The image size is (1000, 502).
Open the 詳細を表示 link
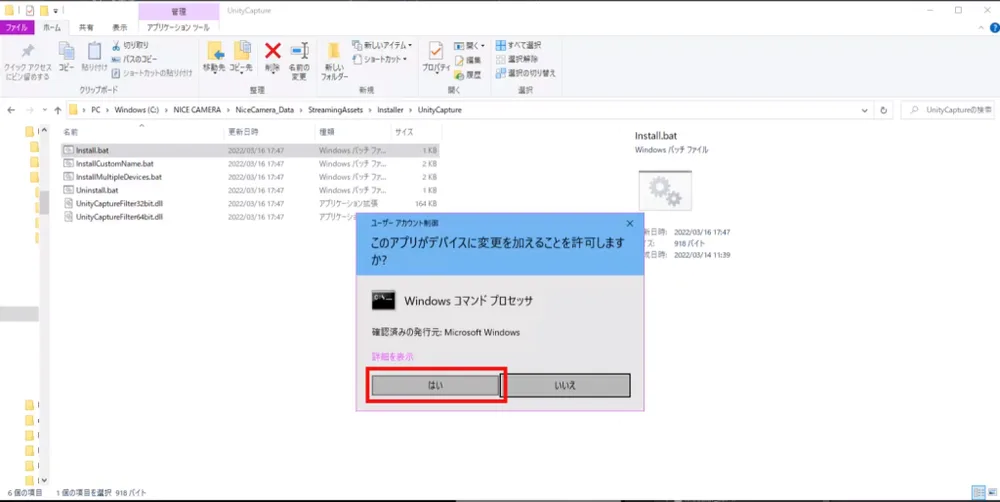point(393,357)
